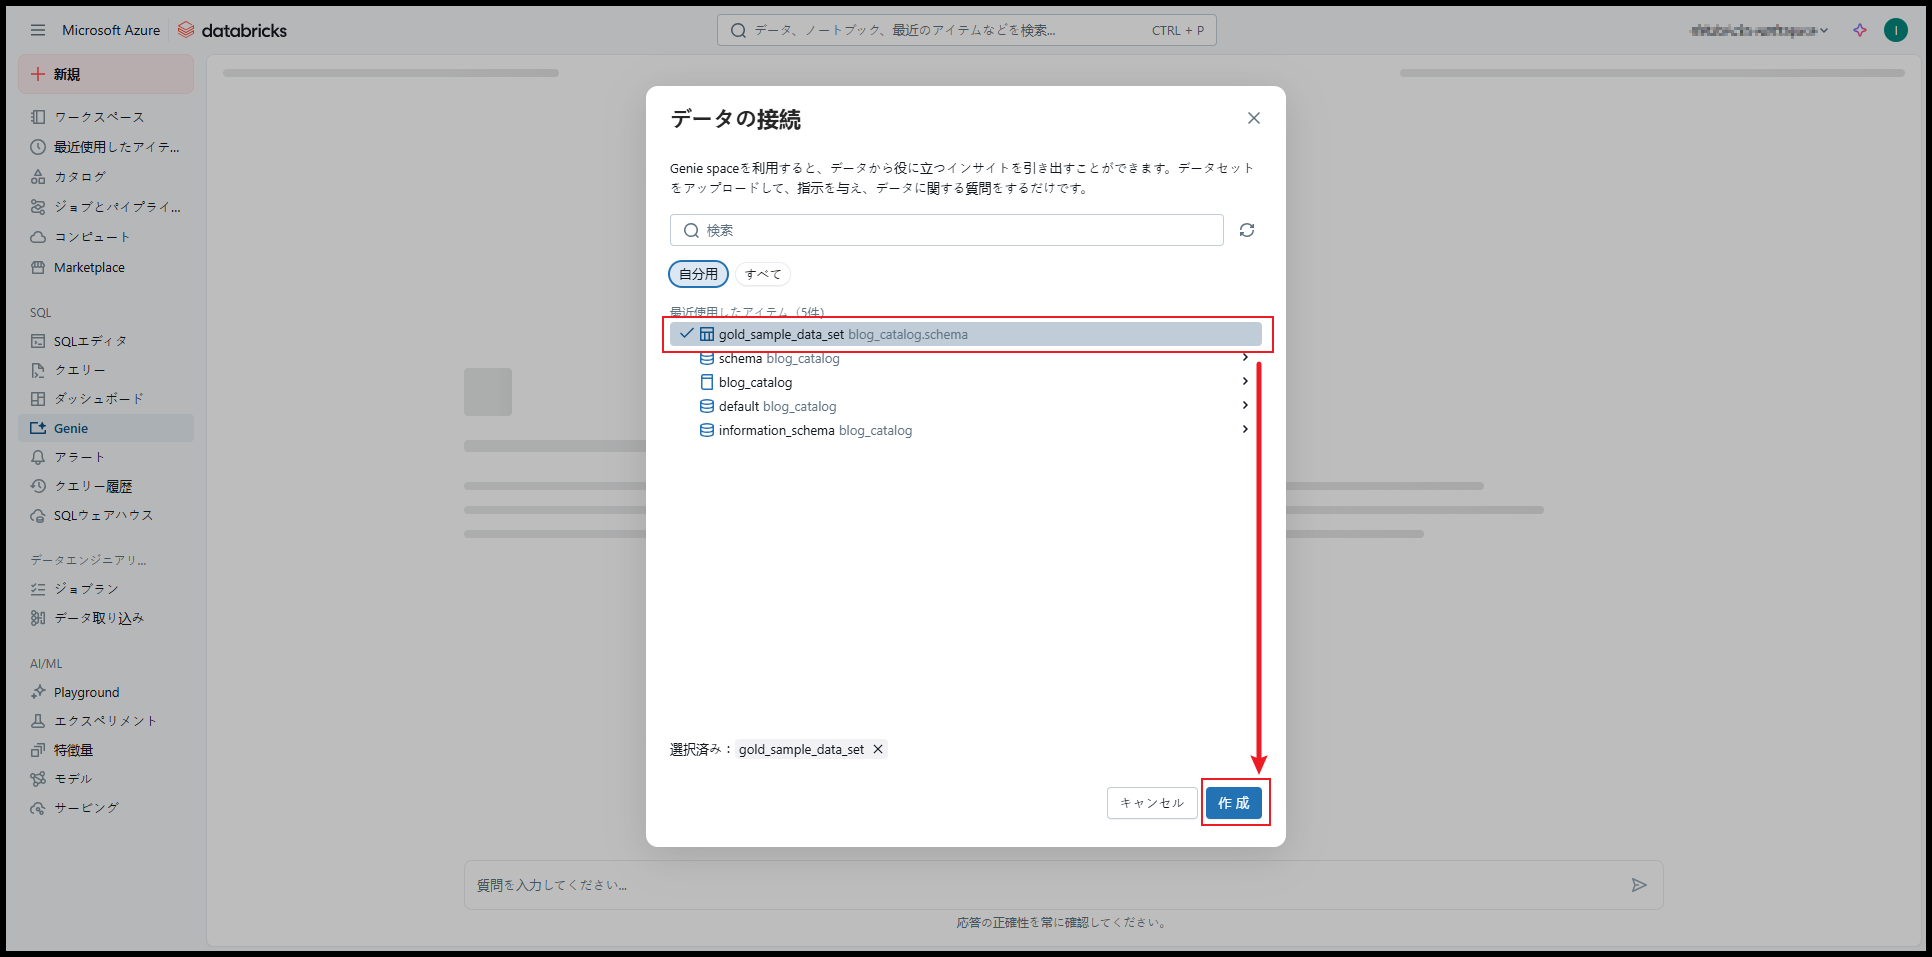The image size is (1932, 957).
Task: Click the キャンセル button
Action: (1152, 803)
